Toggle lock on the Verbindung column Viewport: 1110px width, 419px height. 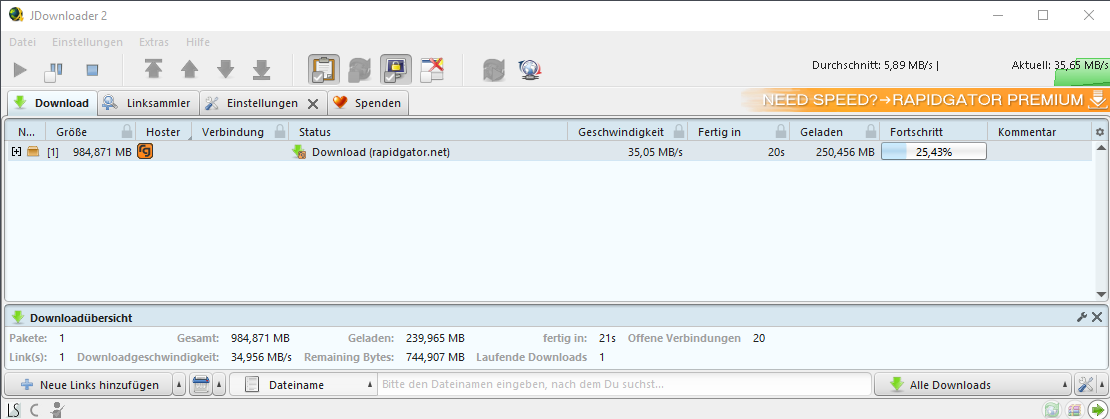coord(280,132)
